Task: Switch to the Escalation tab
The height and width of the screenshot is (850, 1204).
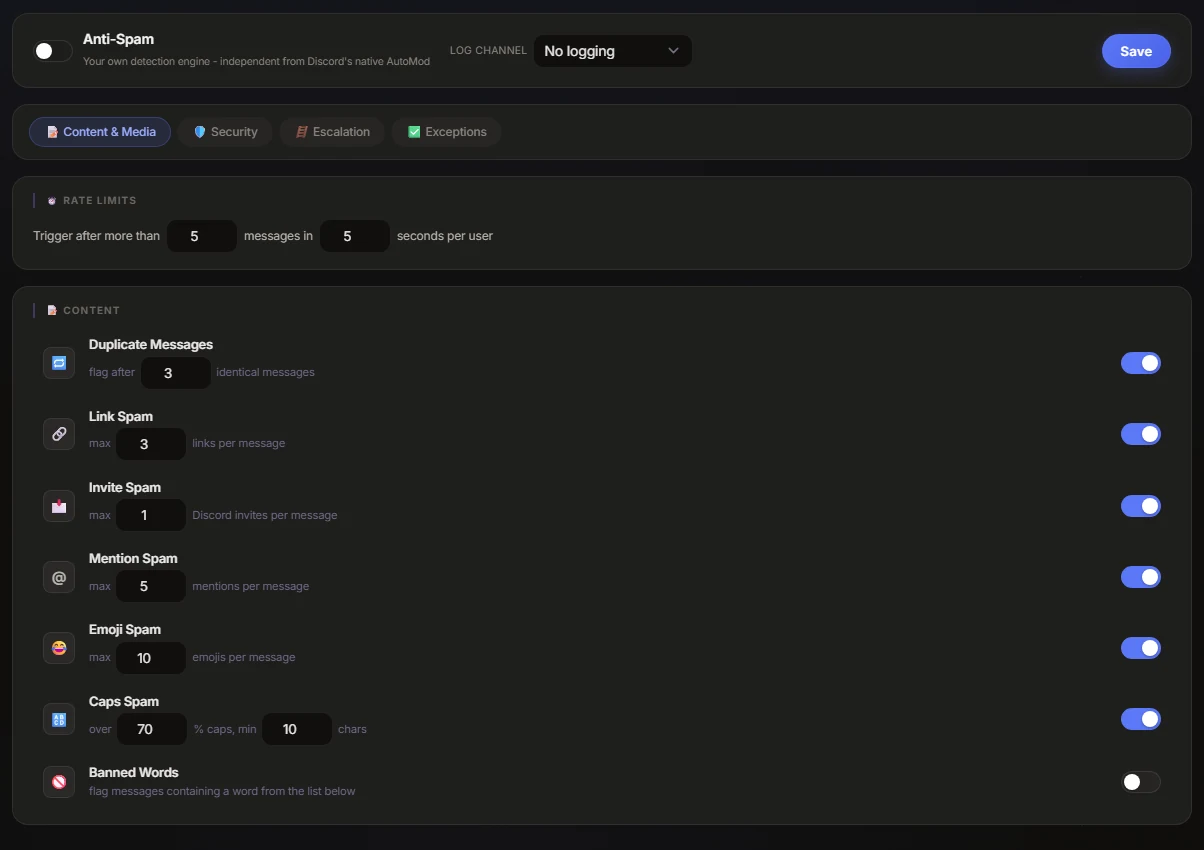Action: pyautogui.click(x=333, y=132)
